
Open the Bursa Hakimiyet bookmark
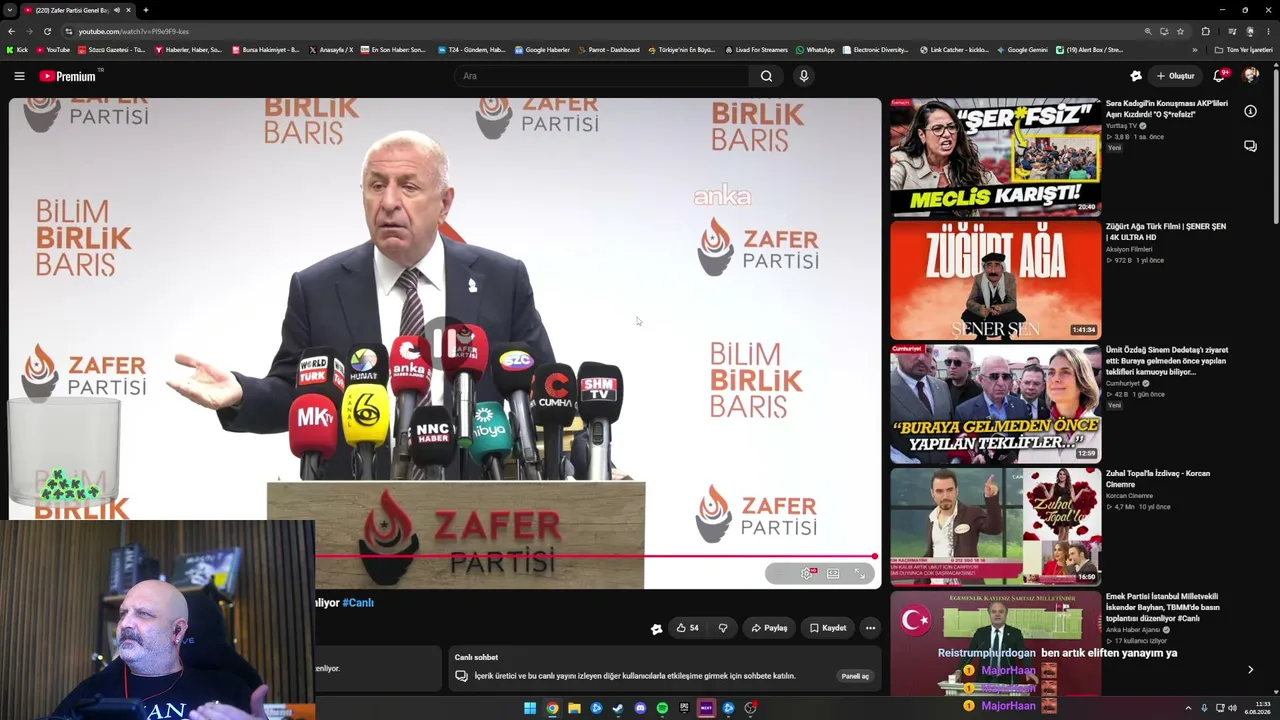(x=265, y=50)
